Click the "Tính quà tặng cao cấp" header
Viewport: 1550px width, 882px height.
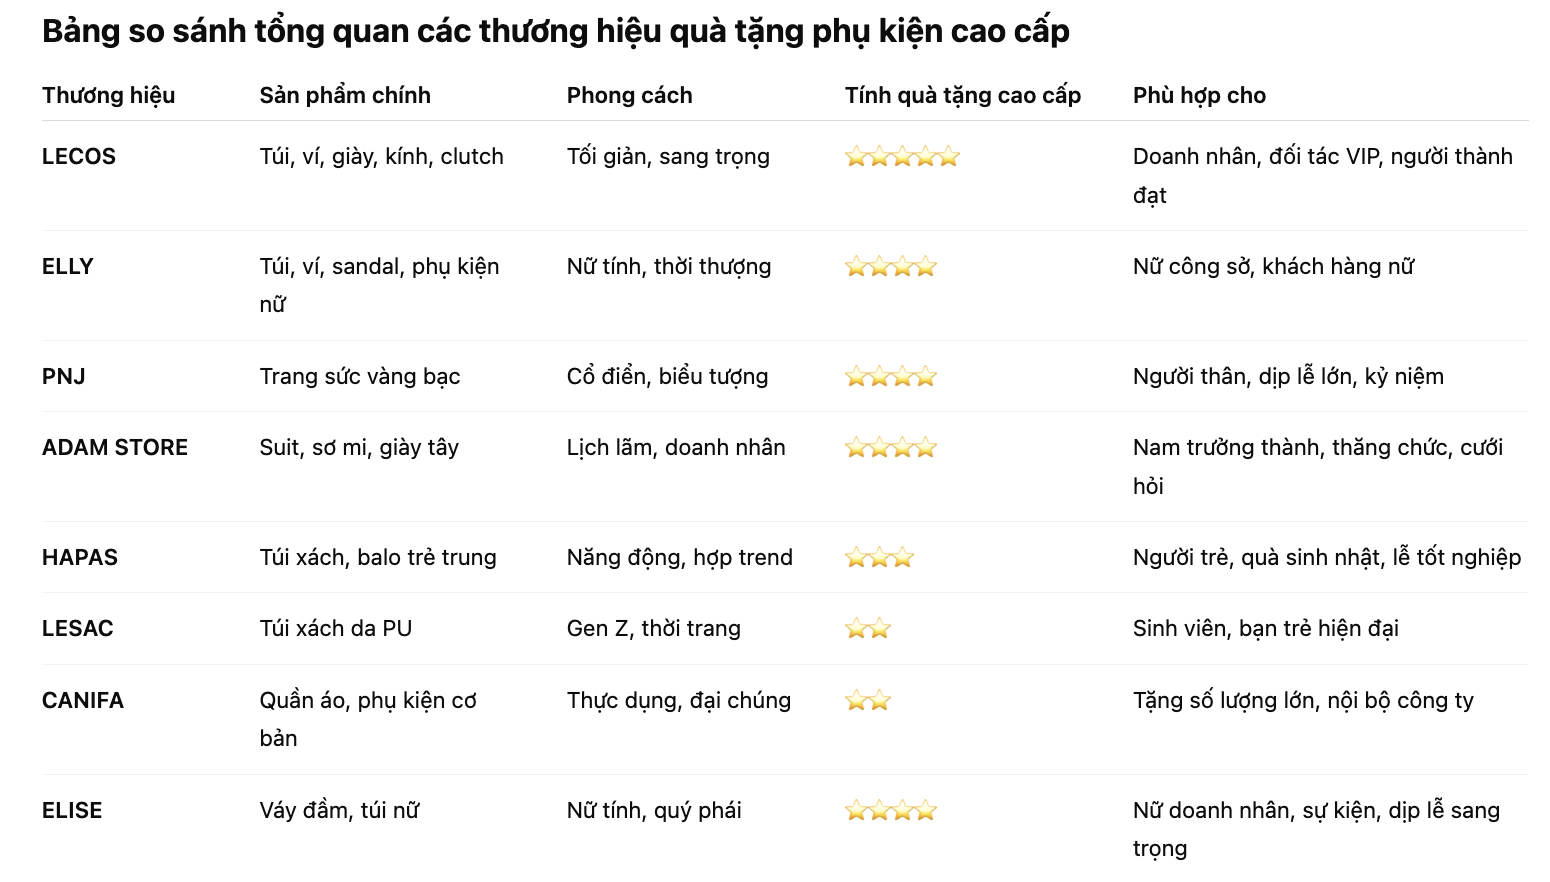click(962, 96)
